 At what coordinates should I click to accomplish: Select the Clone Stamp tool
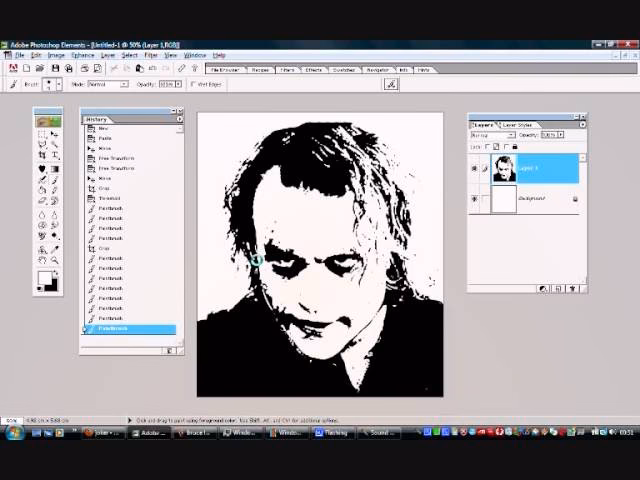pos(42,249)
